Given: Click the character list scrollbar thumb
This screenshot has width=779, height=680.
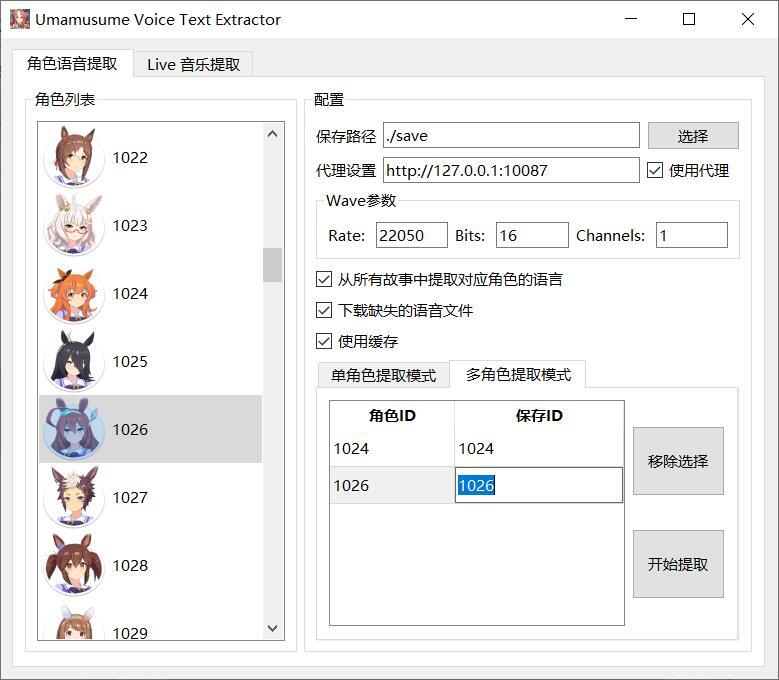Looking at the screenshot, I should pyautogui.click(x=272, y=265).
